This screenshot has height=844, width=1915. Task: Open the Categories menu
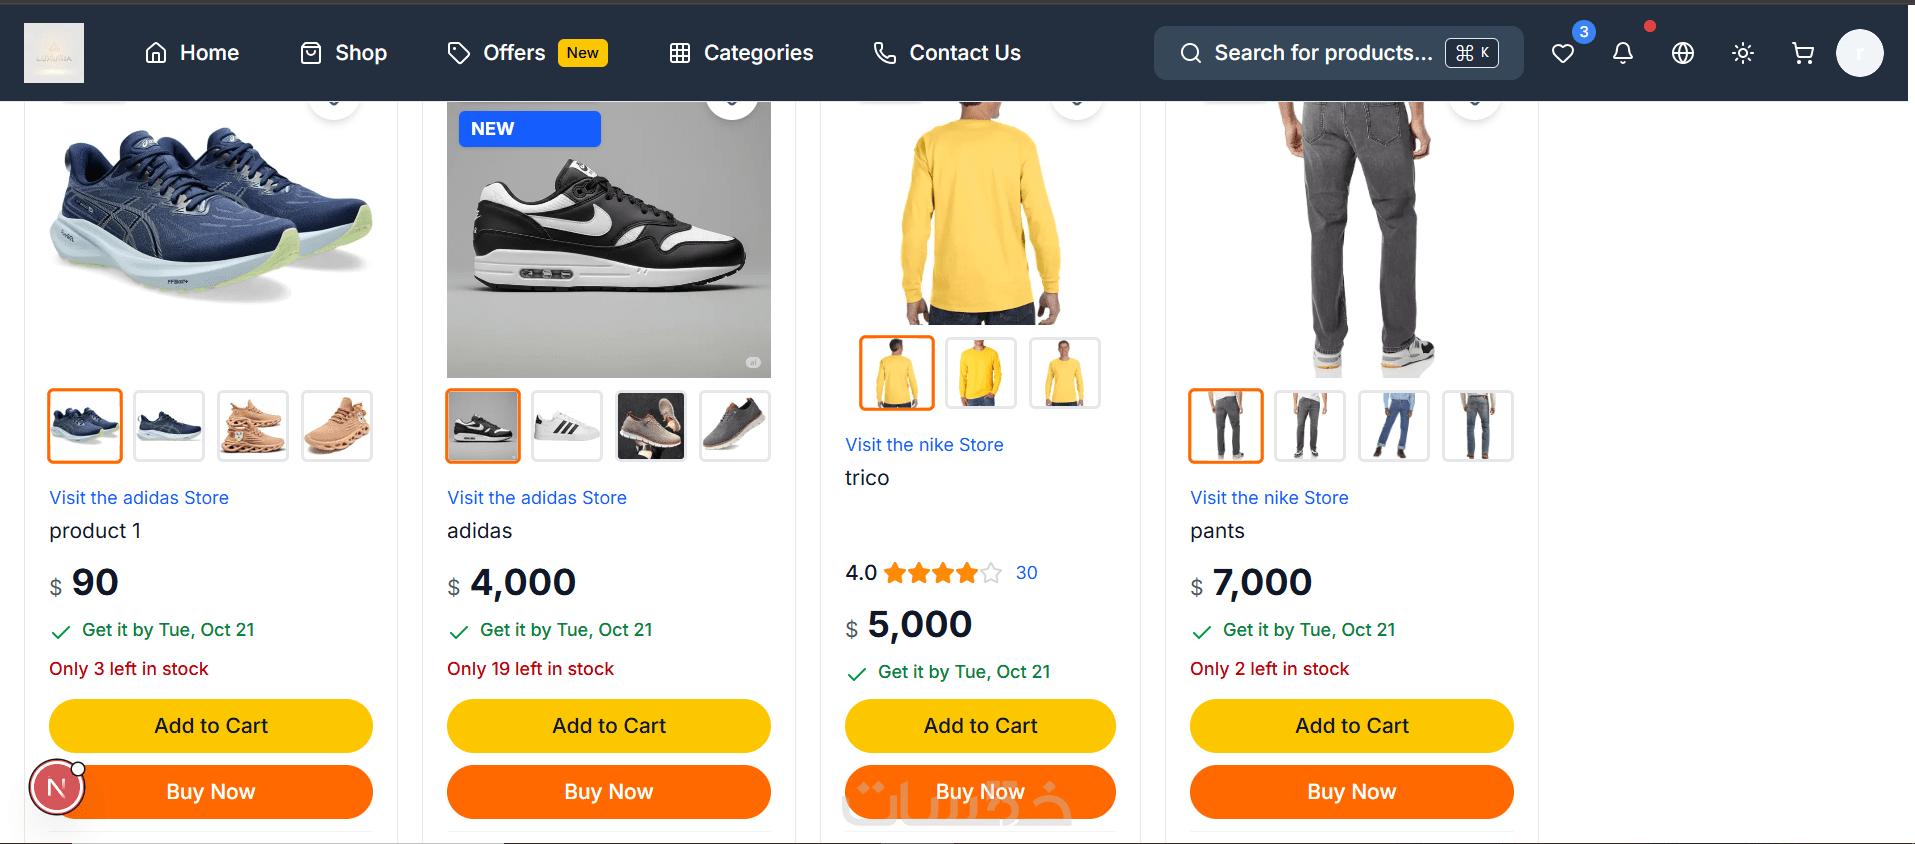741,53
